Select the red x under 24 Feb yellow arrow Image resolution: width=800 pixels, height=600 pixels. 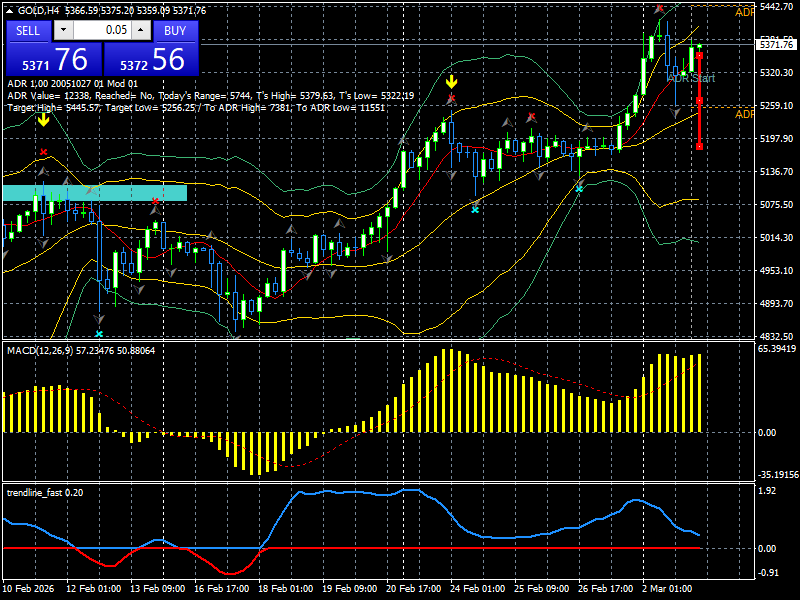pyautogui.click(x=452, y=97)
